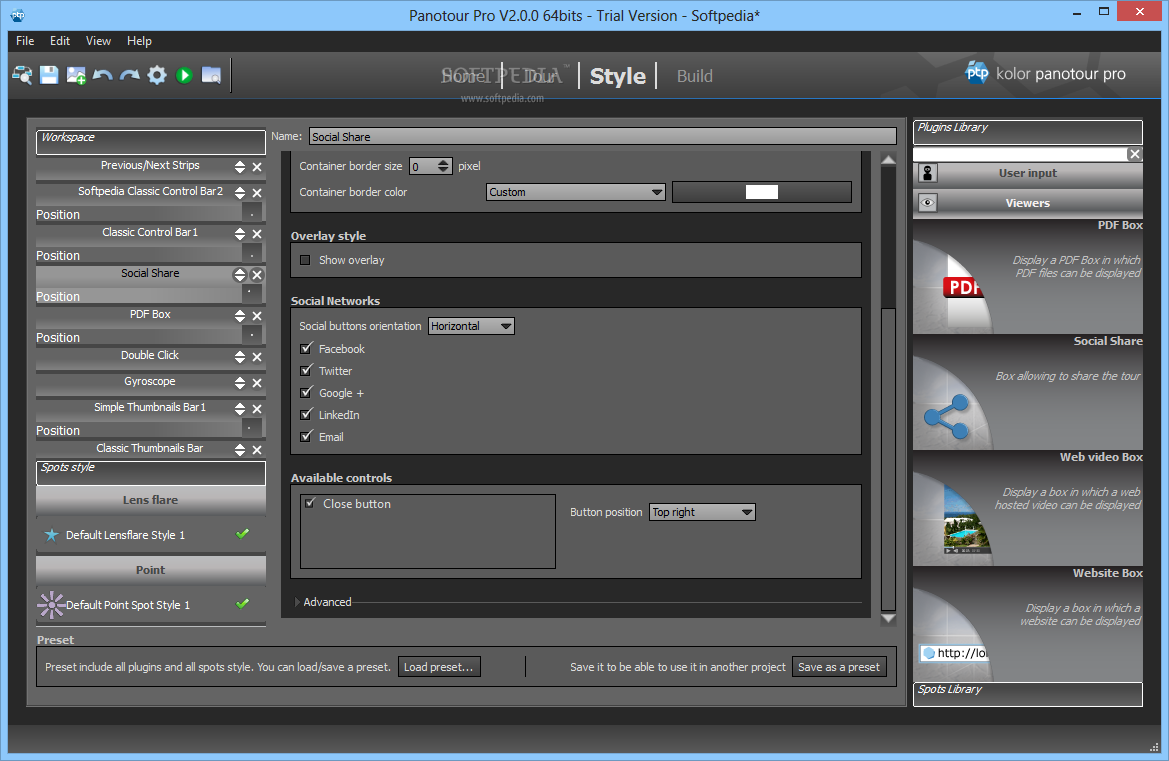Enable the Show overlay checkbox

pyautogui.click(x=305, y=260)
